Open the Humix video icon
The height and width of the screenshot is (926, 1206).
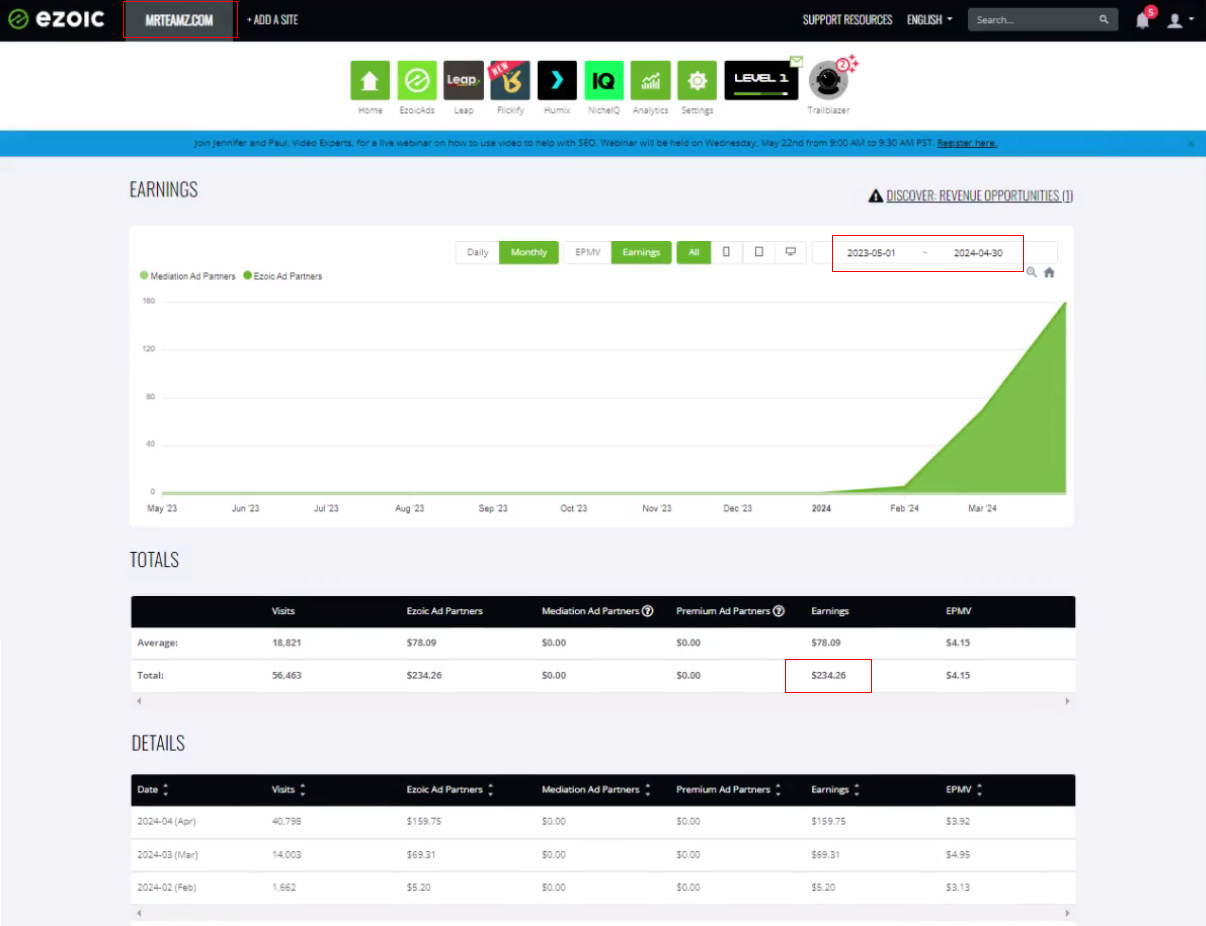(x=557, y=80)
